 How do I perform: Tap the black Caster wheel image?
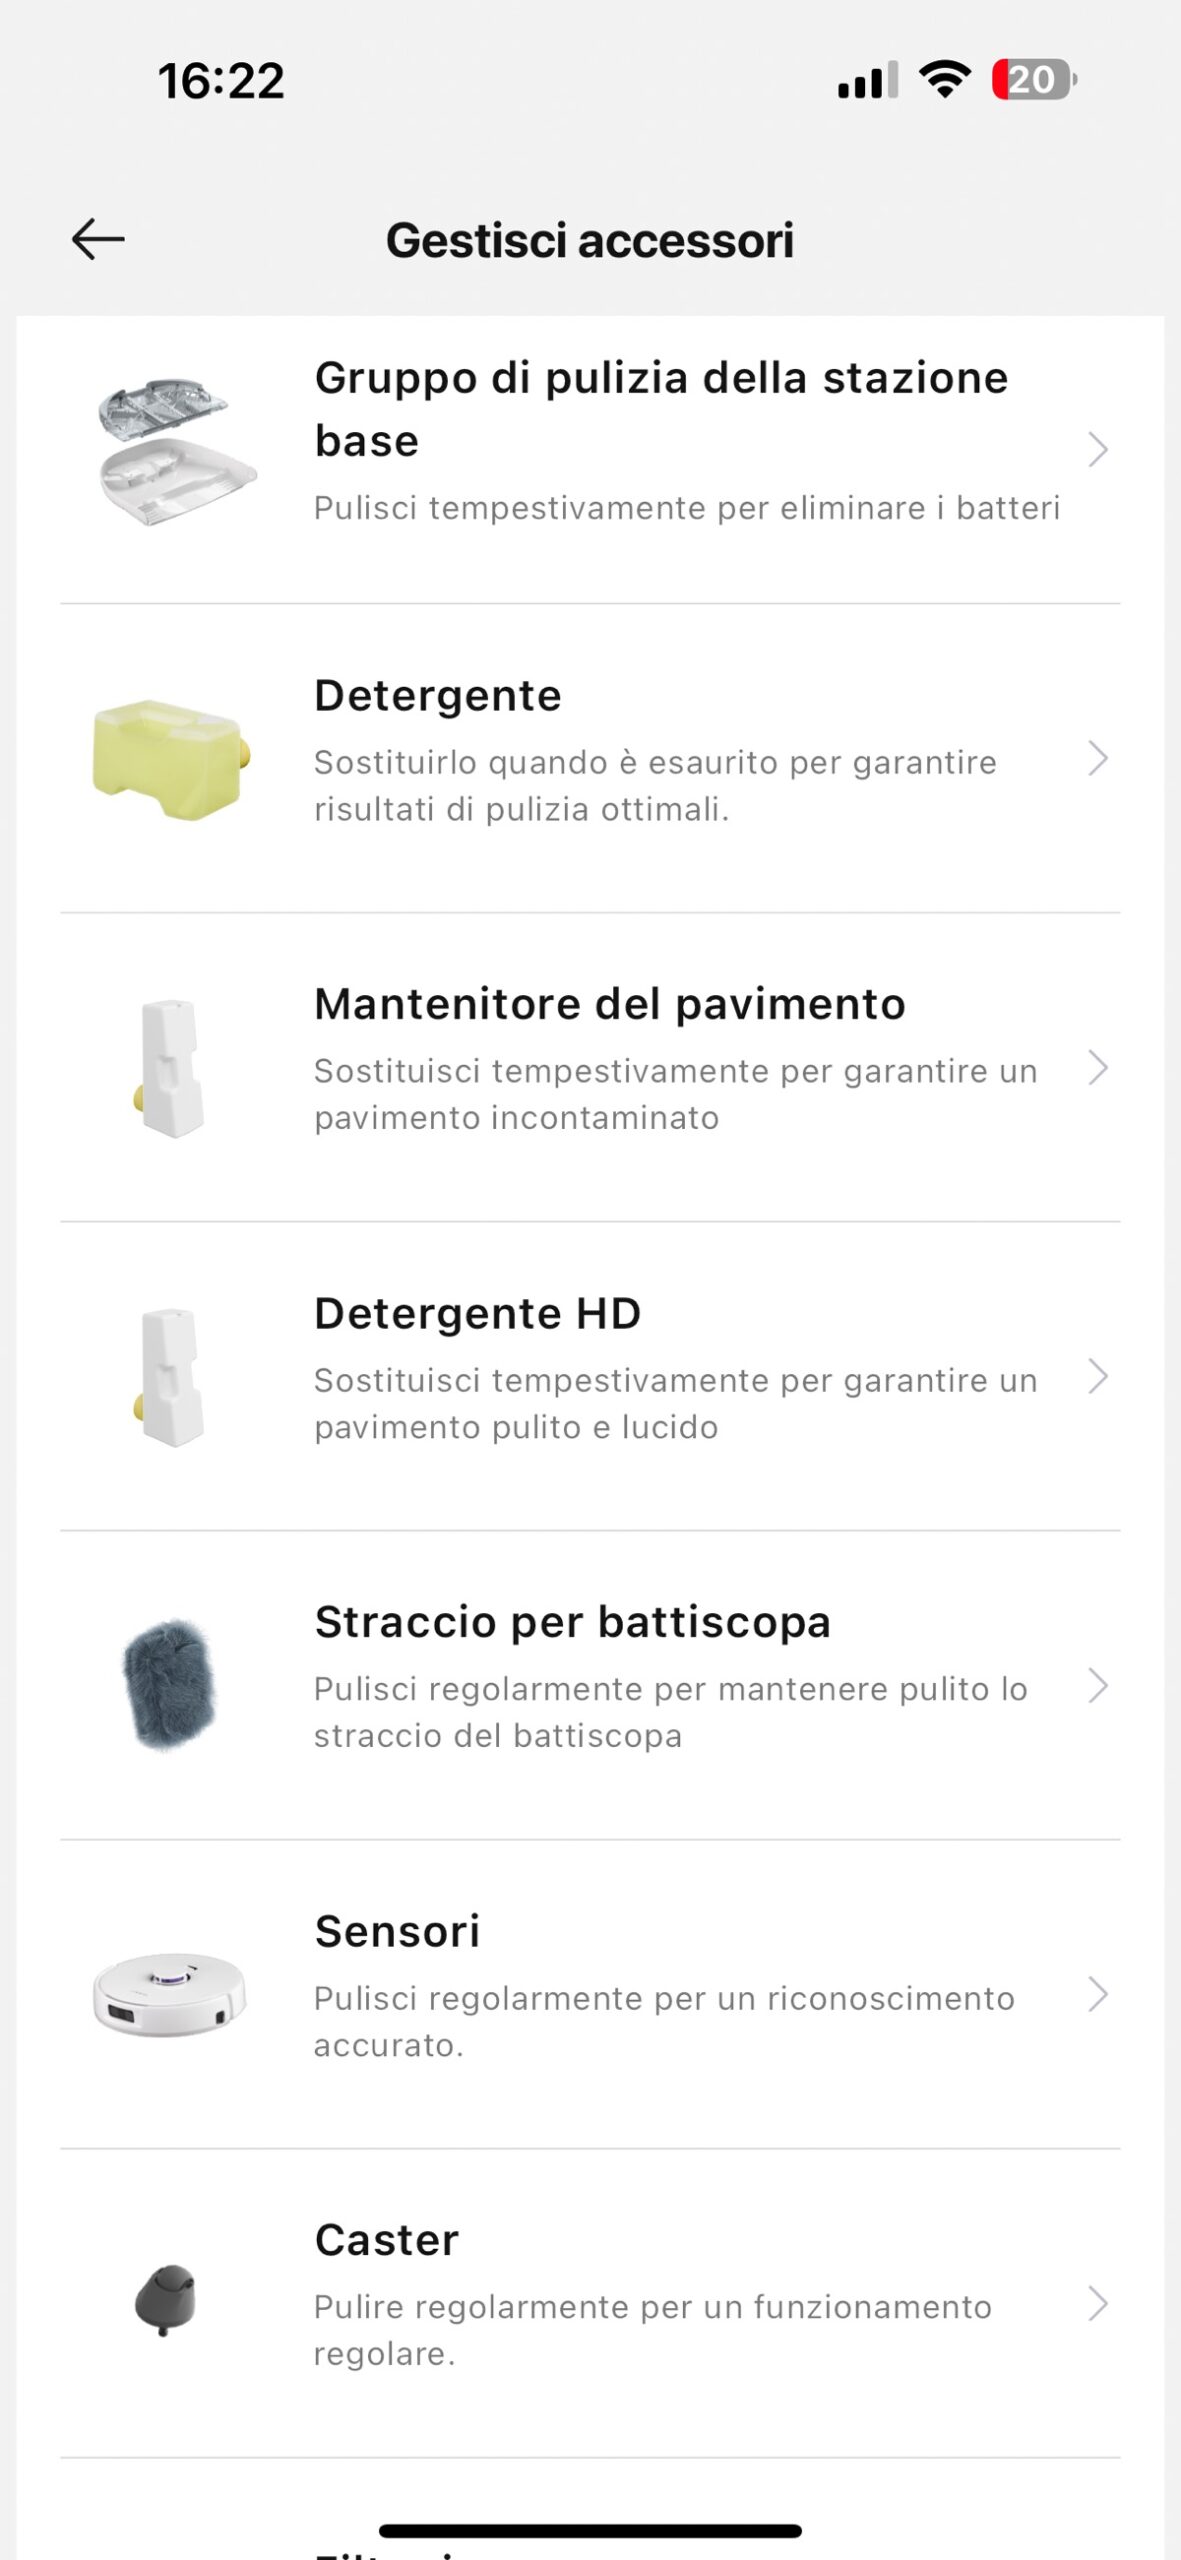click(166, 2301)
